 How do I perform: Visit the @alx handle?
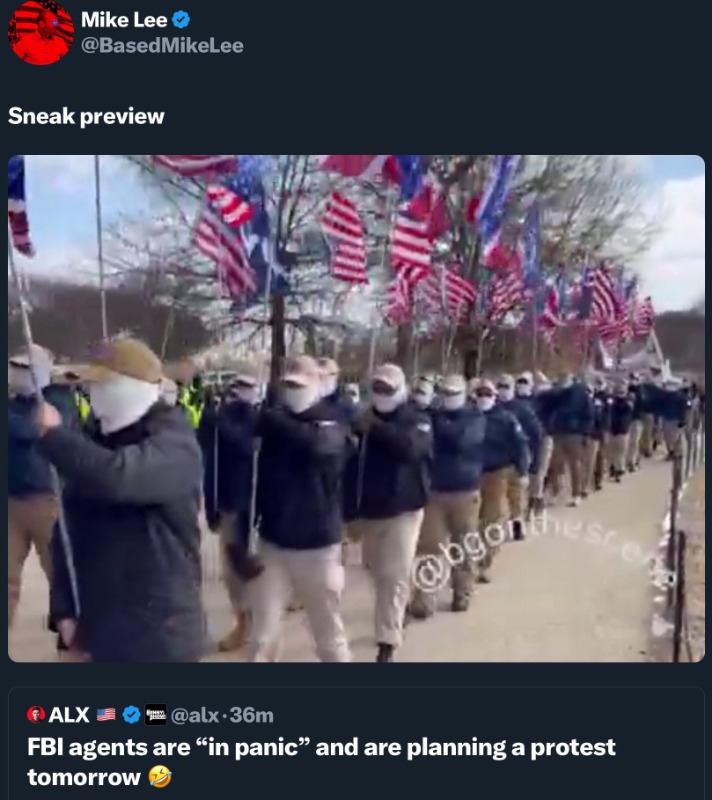(x=196, y=715)
